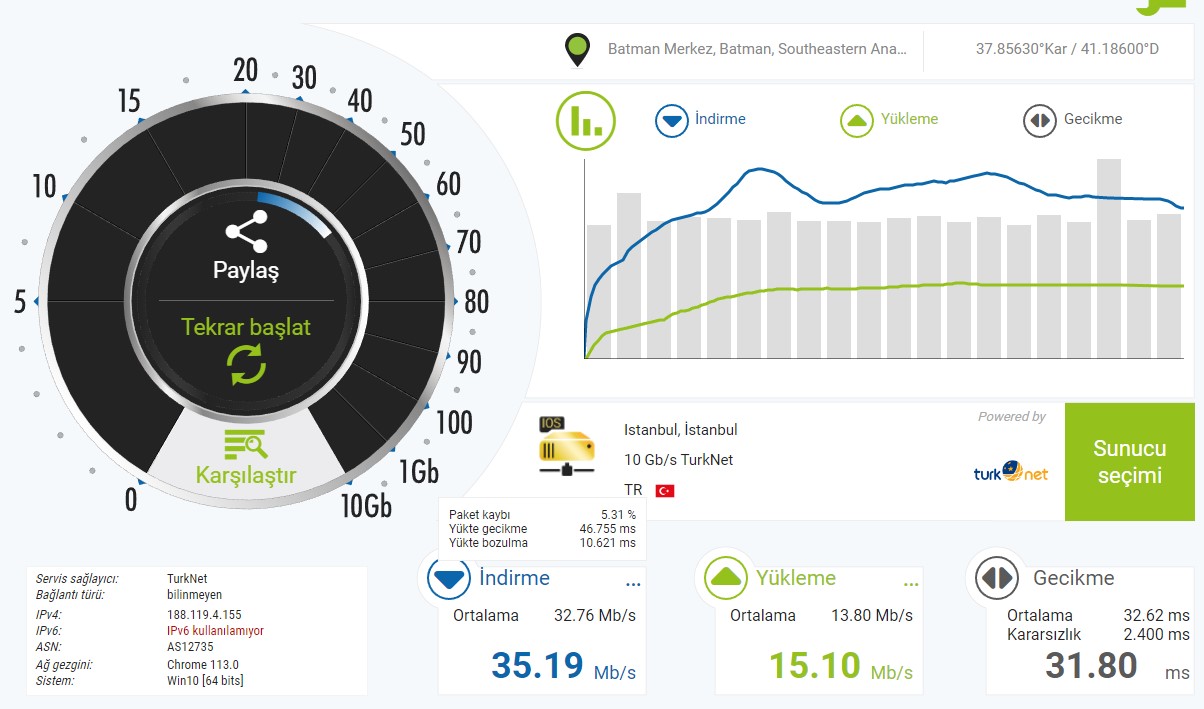Click 10 Gb/s TurkNet server text
This screenshot has width=1204, height=709.
[x=678, y=460]
